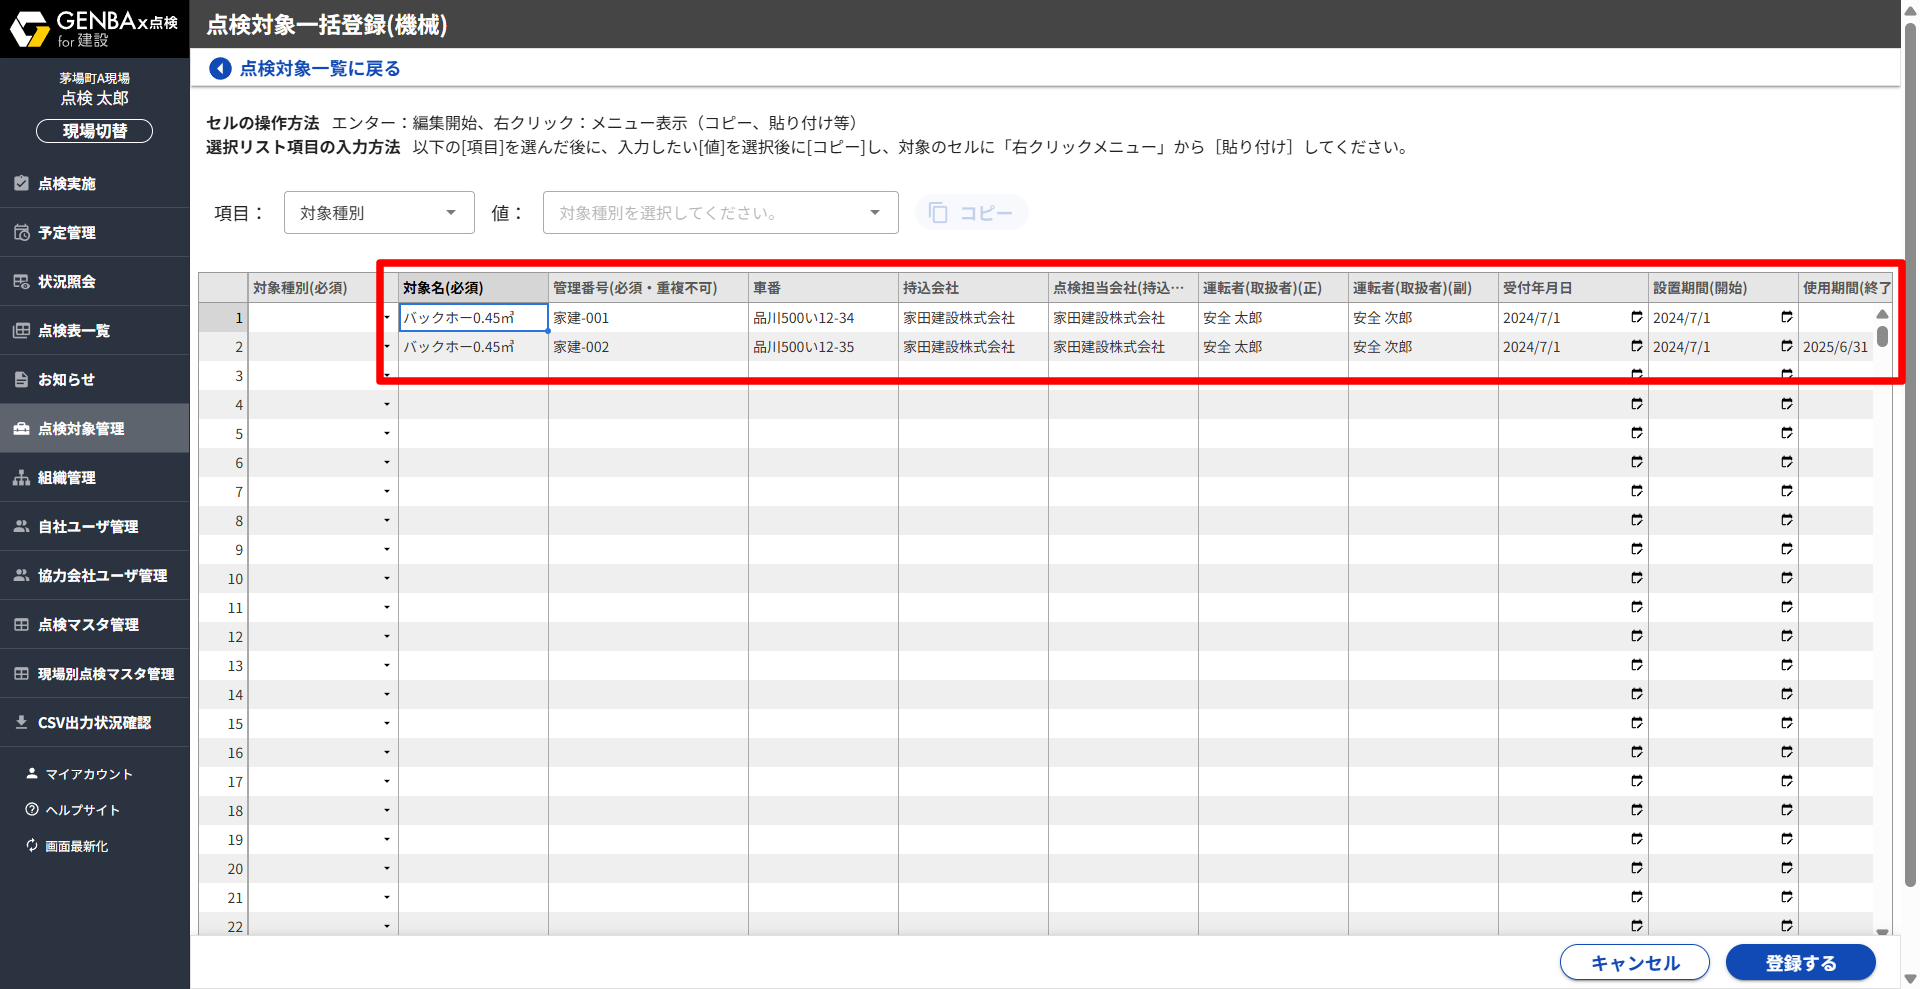1920x989 pixels.
Task: Open calendar picker in row 5 受付年月日
Action: [x=1636, y=433]
